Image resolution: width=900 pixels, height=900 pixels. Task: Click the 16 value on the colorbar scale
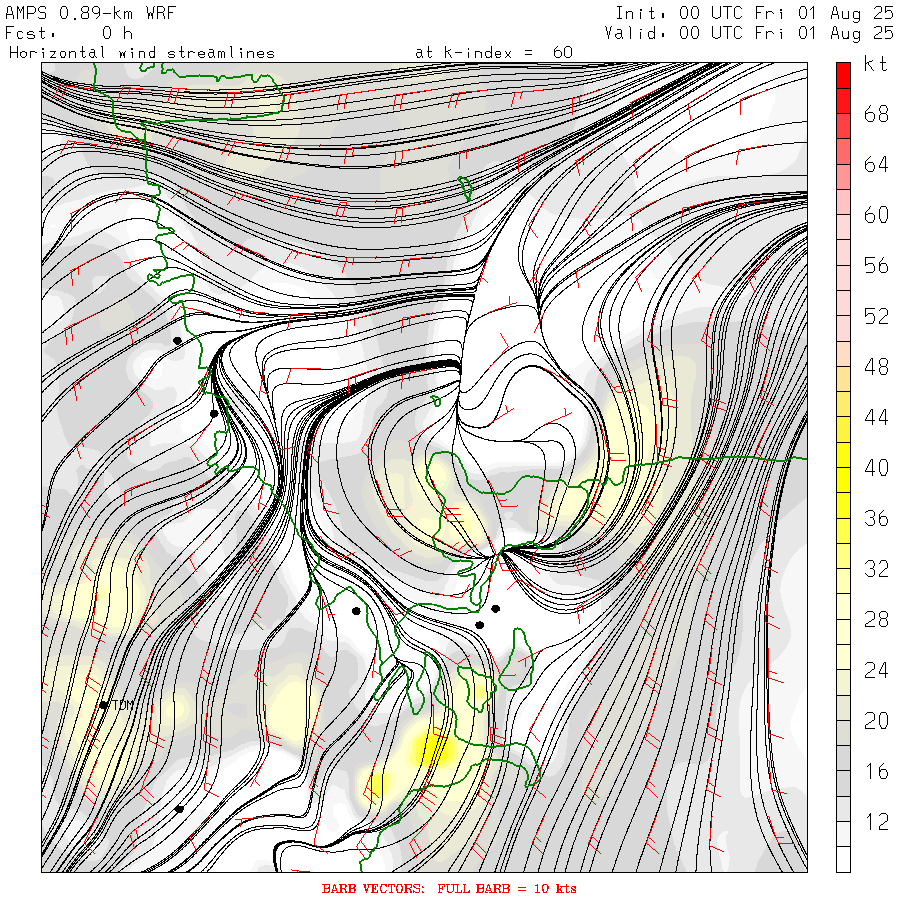pyautogui.click(x=876, y=771)
